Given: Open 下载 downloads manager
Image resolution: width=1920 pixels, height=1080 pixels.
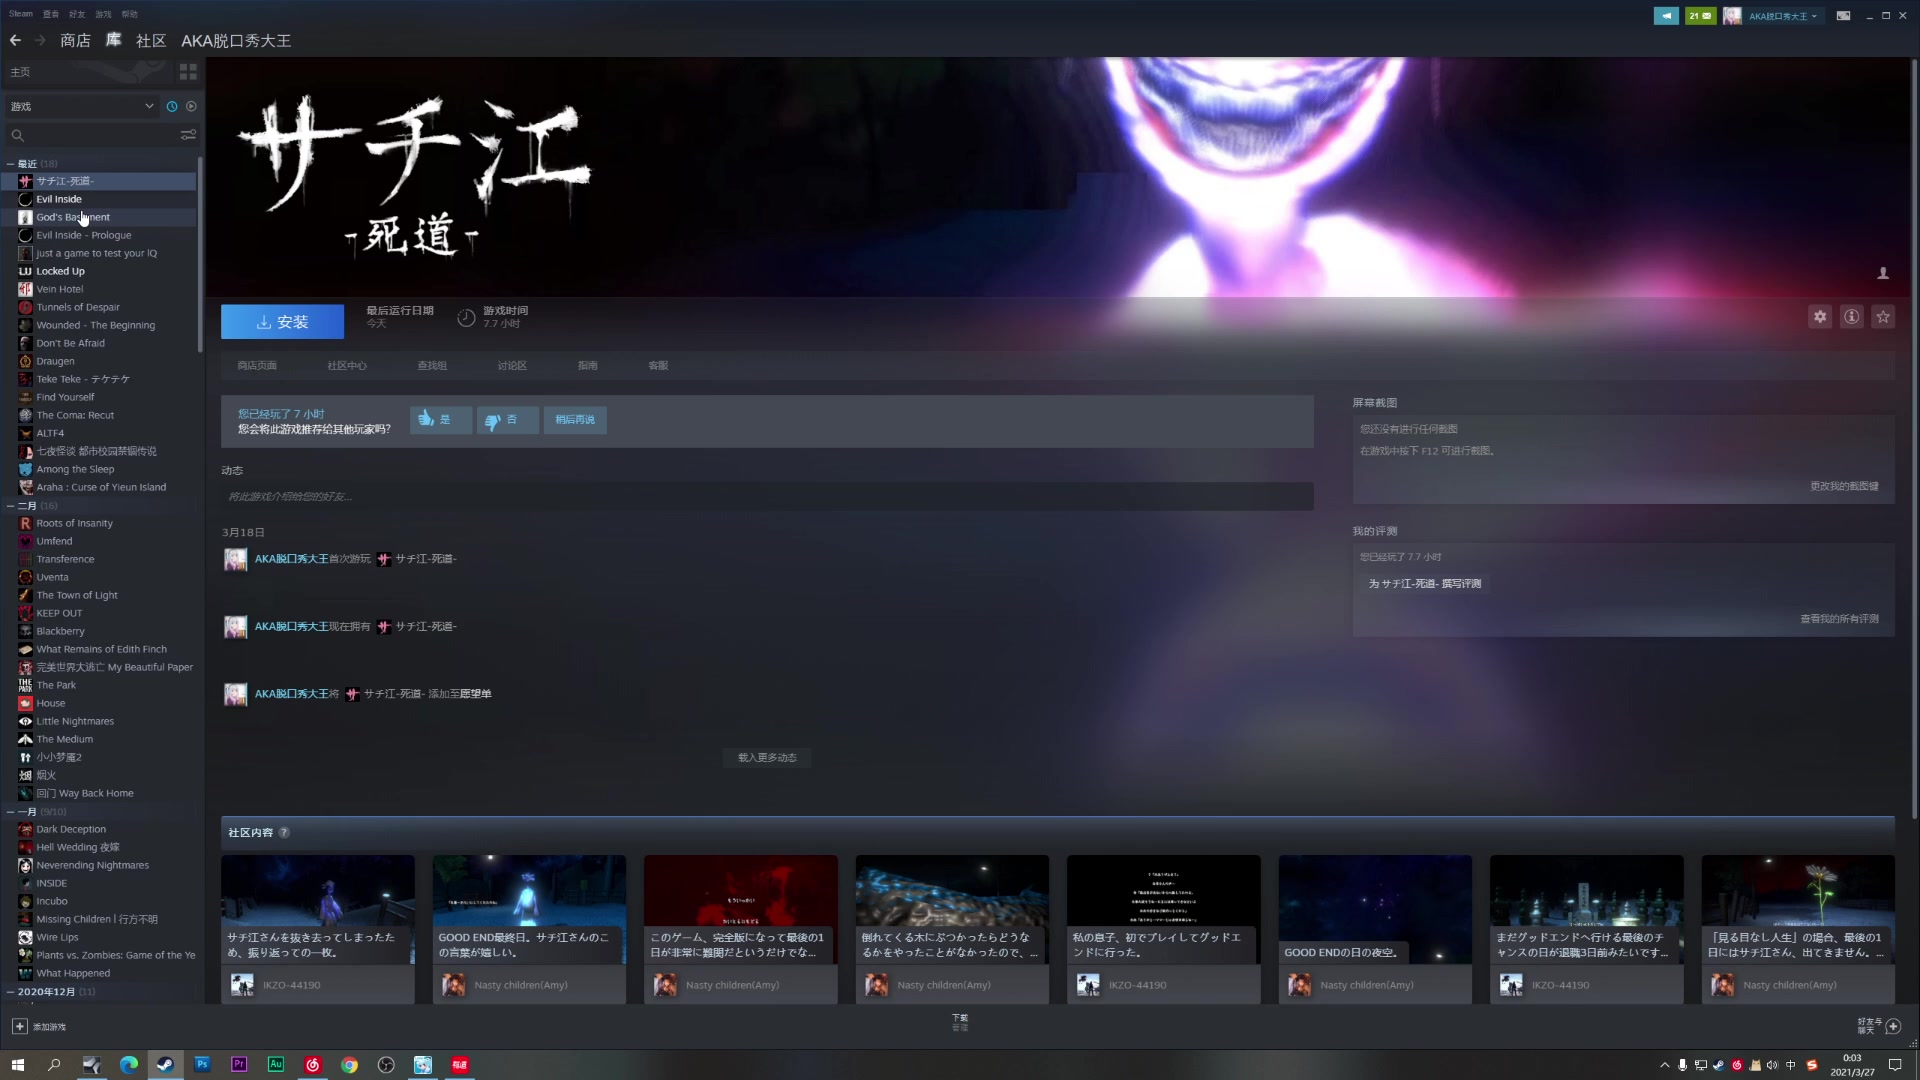Looking at the screenshot, I should [x=959, y=1022].
